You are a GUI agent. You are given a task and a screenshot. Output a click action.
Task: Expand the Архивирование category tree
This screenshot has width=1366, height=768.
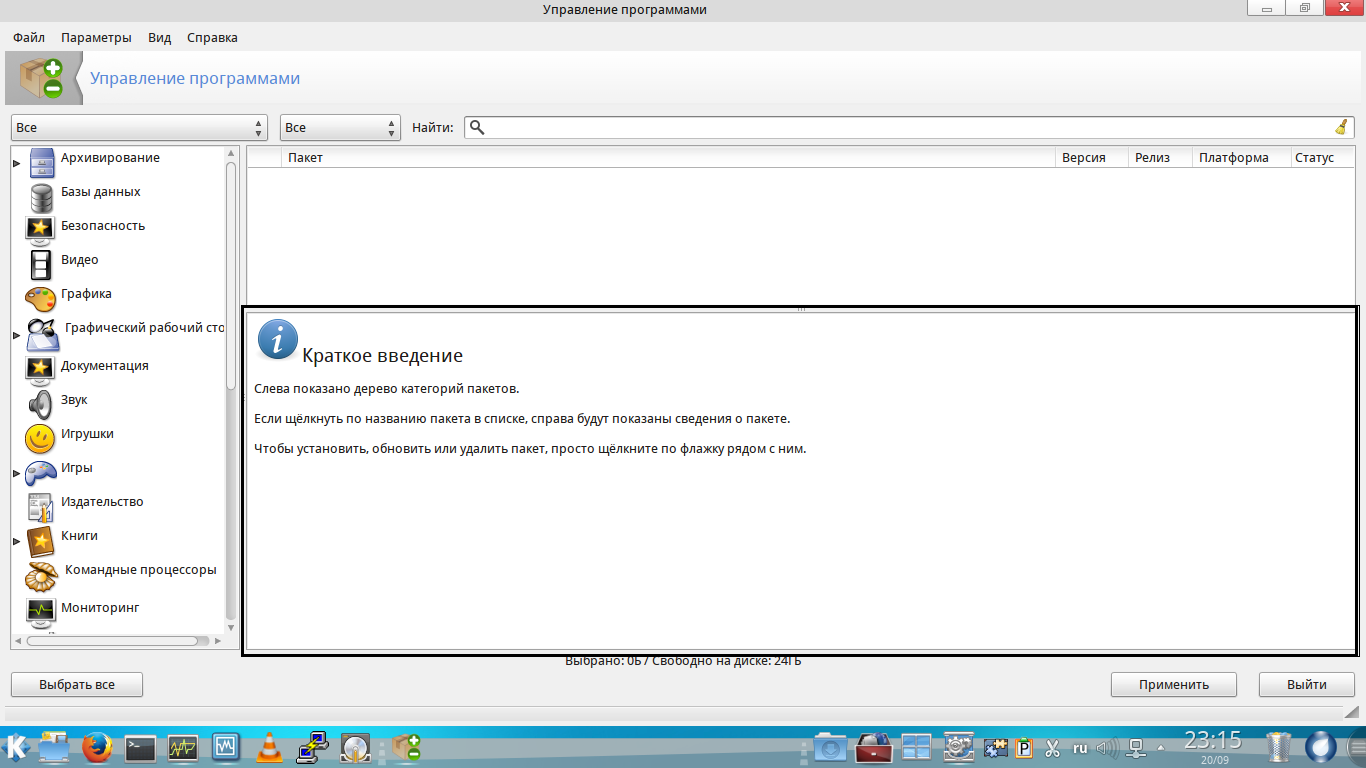[x=16, y=163]
